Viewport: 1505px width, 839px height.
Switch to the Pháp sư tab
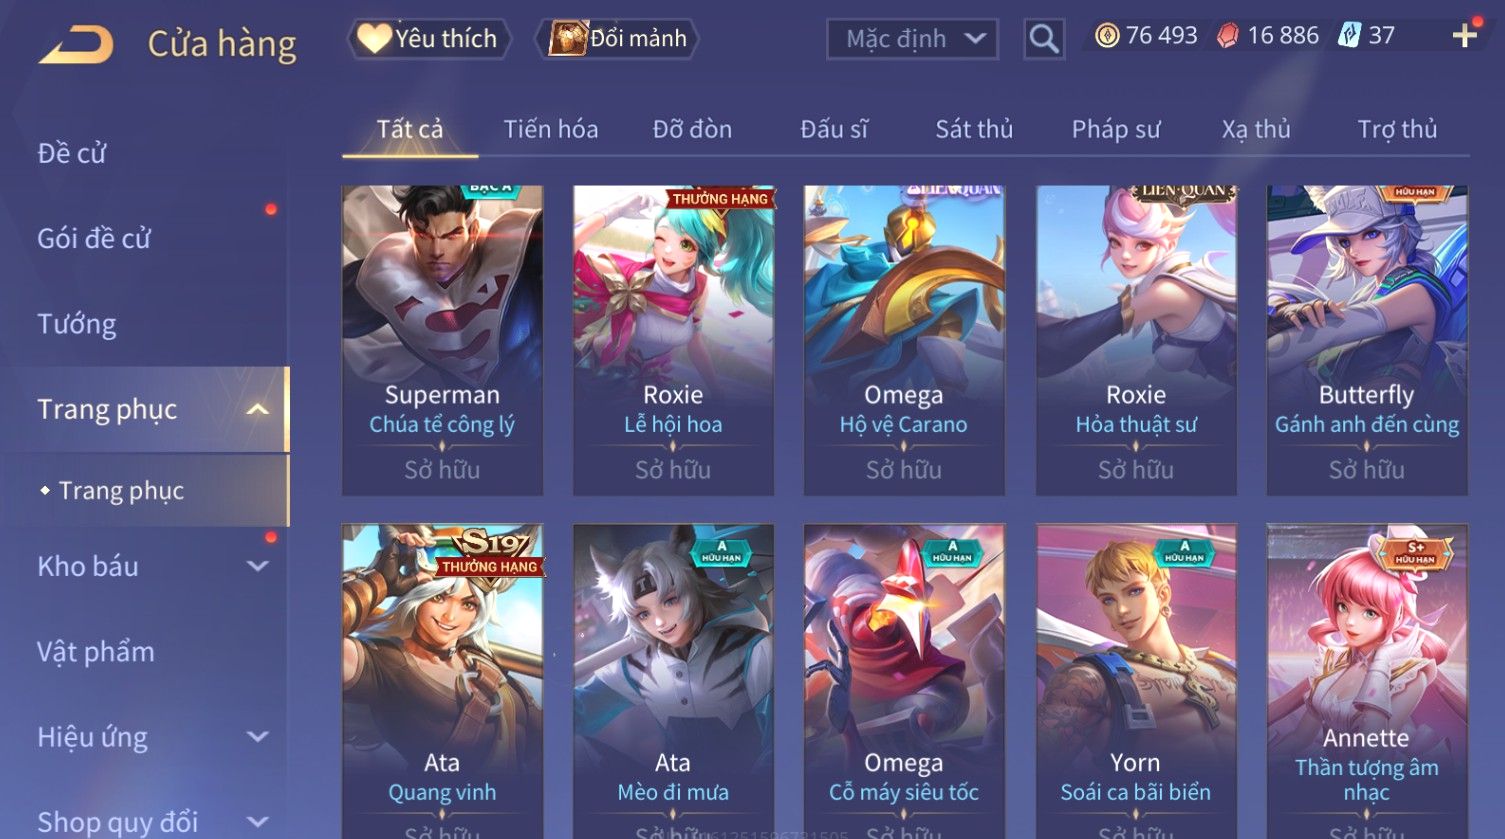tap(1116, 129)
